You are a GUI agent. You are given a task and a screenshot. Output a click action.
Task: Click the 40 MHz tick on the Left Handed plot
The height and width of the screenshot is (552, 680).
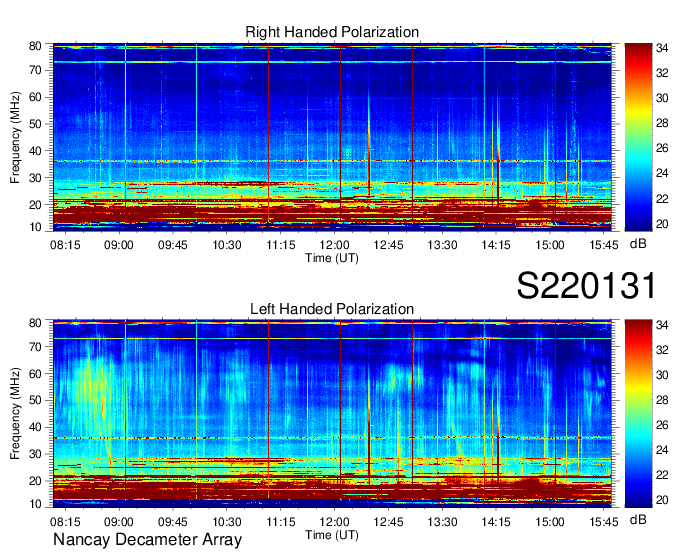click(x=36, y=427)
